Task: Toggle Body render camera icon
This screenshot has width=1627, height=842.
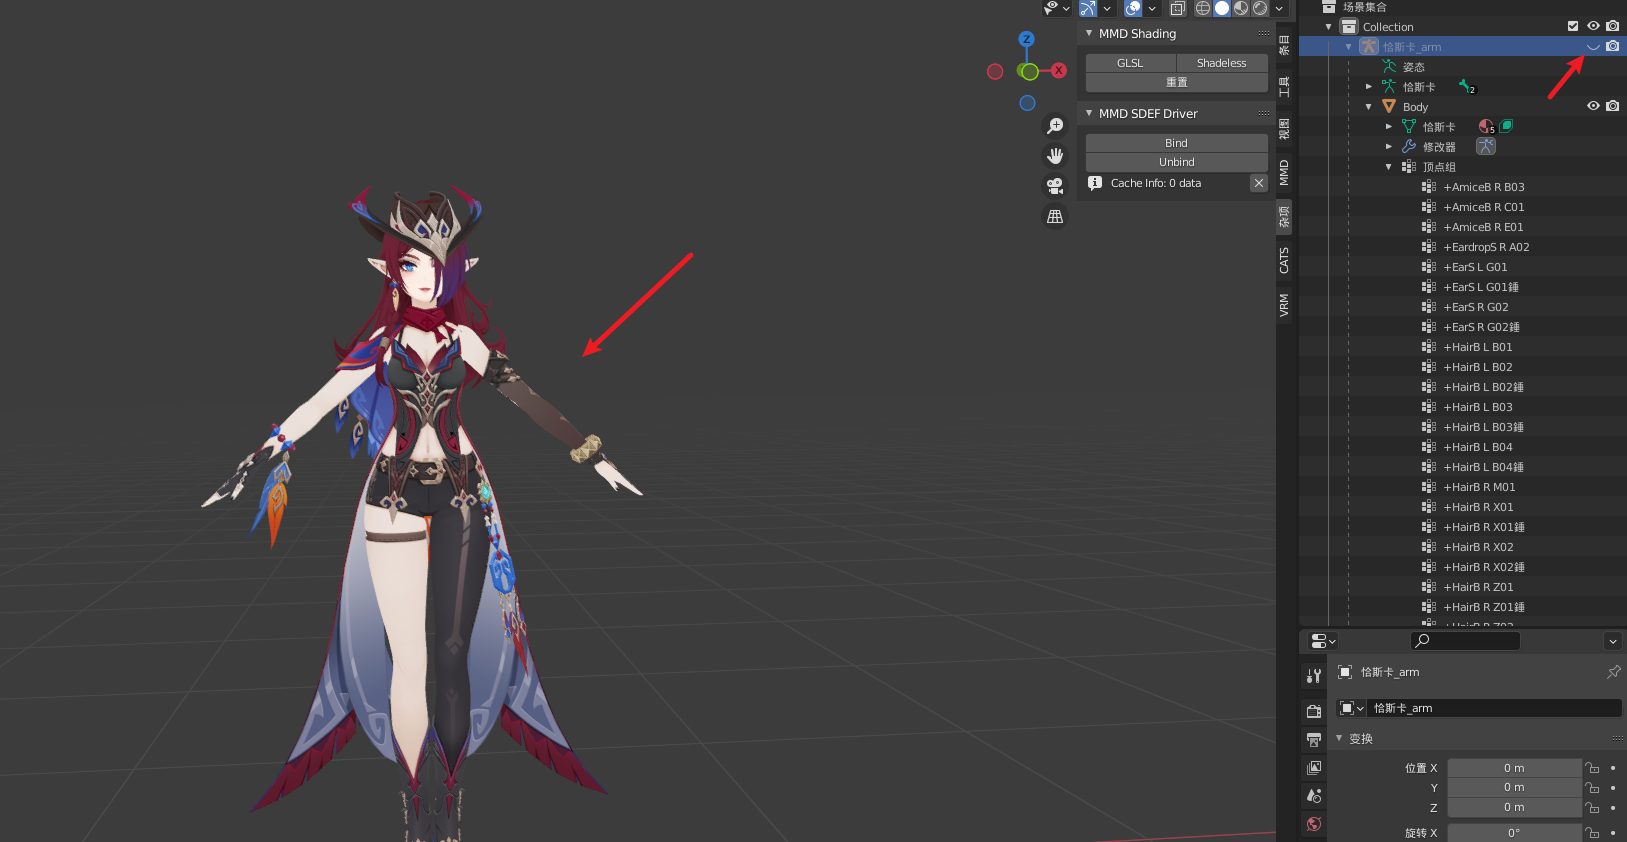Action: [1612, 106]
